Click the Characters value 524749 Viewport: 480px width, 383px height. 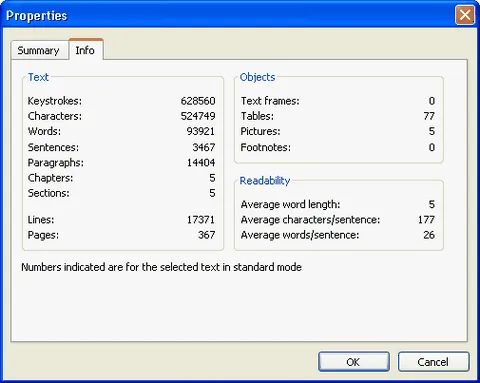point(198,116)
